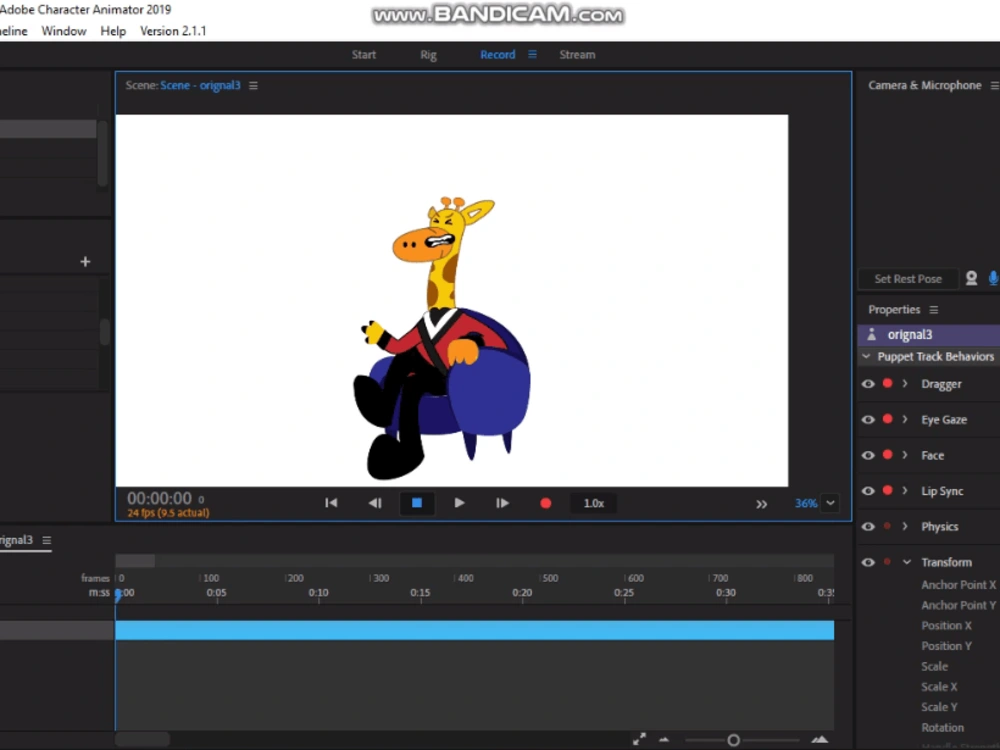The height and width of the screenshot is (750, 1000).
Task: Hide the Lip Sync behavior eye icon
Action: [868, 491]
